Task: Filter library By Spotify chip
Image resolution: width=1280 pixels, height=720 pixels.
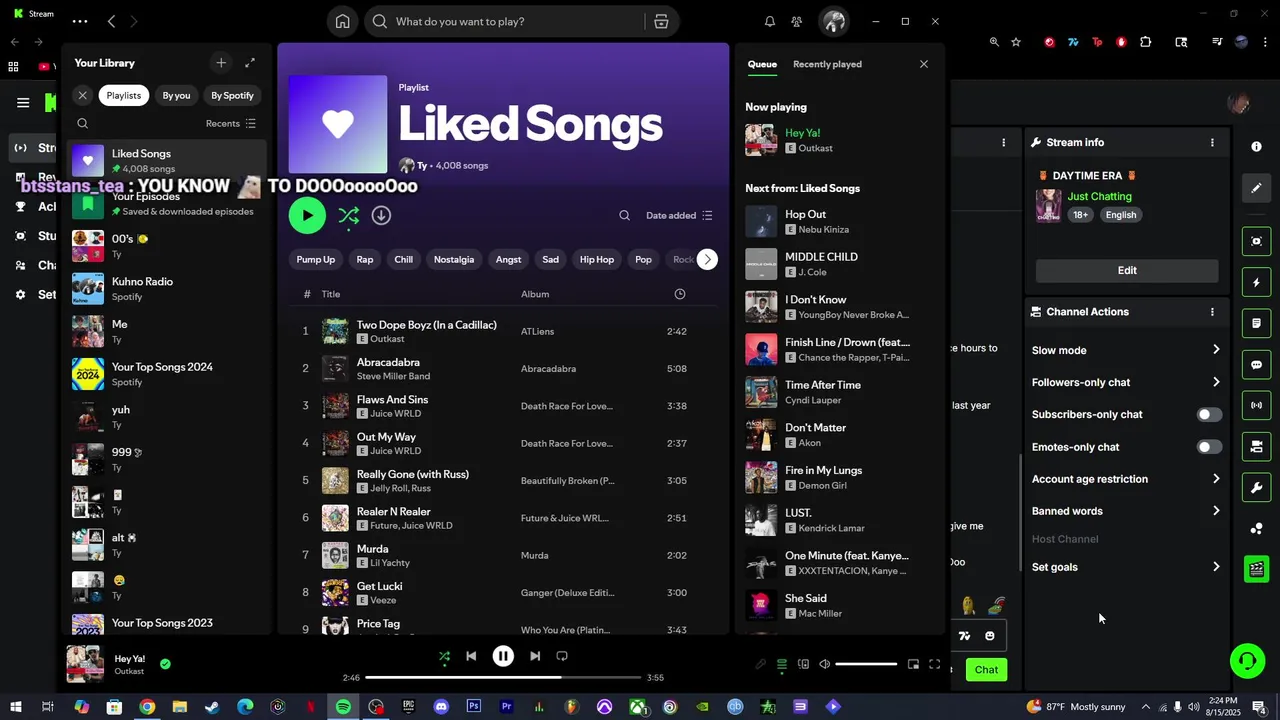Action: point(232,95)
